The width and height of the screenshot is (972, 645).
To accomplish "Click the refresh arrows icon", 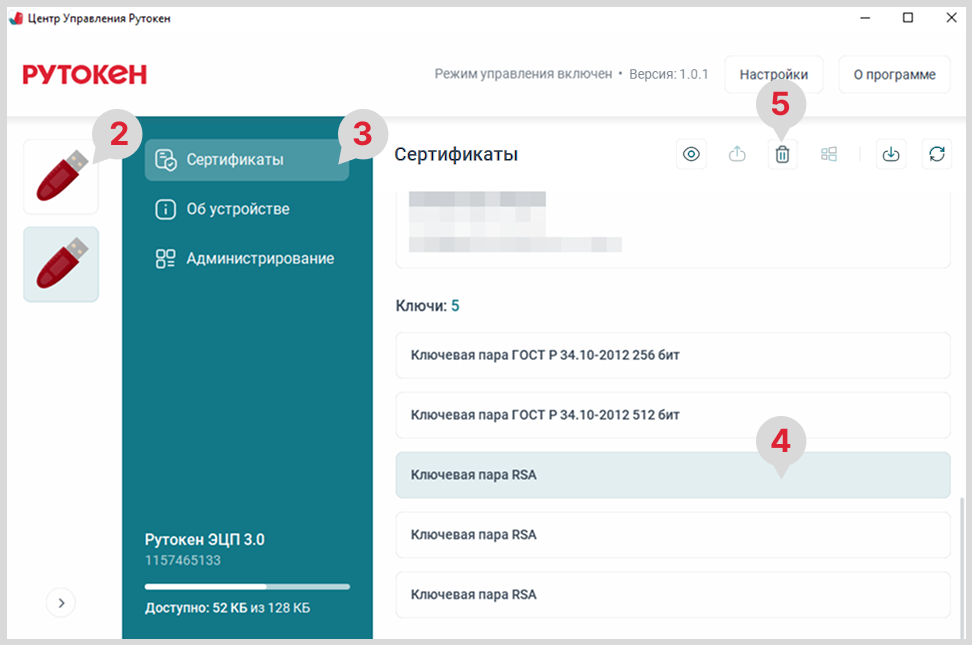I will [937, 154].
